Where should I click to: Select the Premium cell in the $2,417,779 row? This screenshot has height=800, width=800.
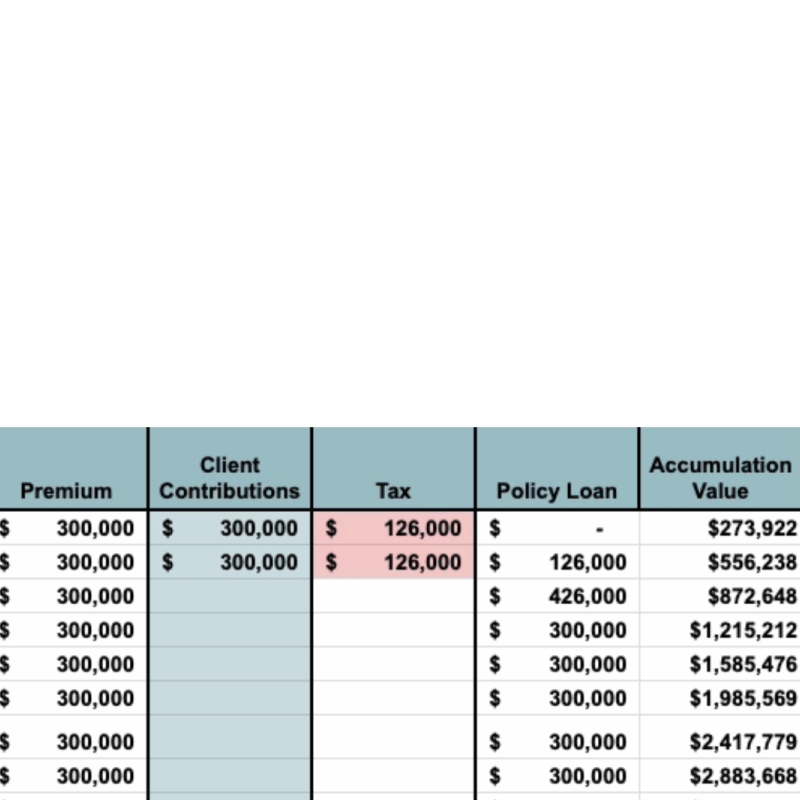click(x=73, y=737)
